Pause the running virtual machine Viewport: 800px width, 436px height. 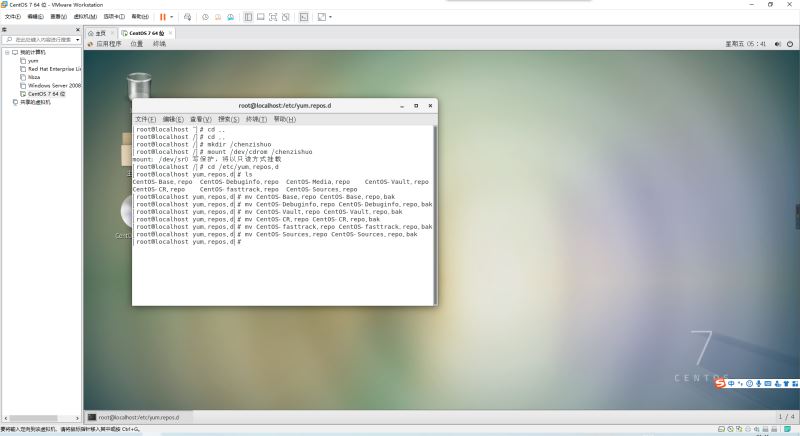click(163, 17)
